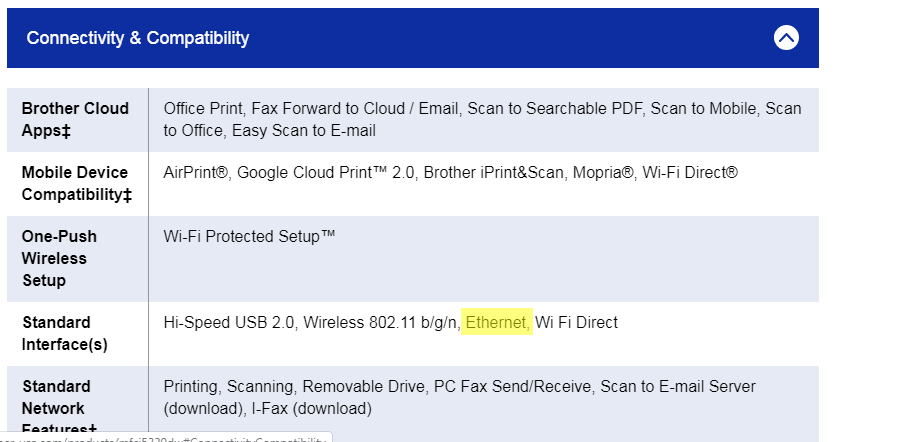Click the Standard Interface(s) row label
Image resolution: width=915 pixels, height=442 pixels.
click(63, 333)
